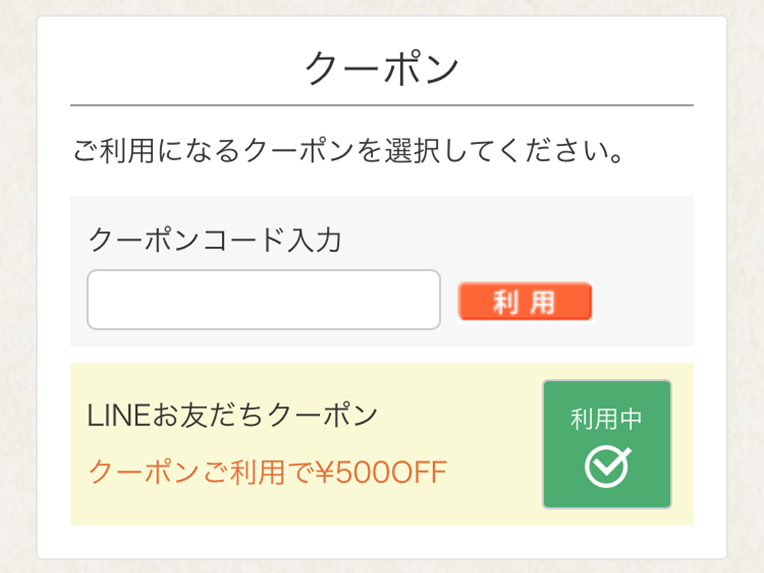Click the 用 character on the orange button
Screen dimensions: 764x573
[x=543, y=302]
